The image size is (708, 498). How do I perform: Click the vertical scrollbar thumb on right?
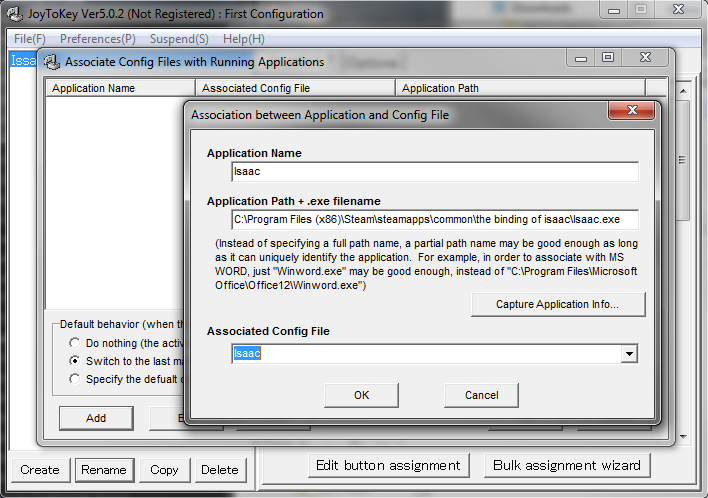pyautogui.click(x=683, y=160)
